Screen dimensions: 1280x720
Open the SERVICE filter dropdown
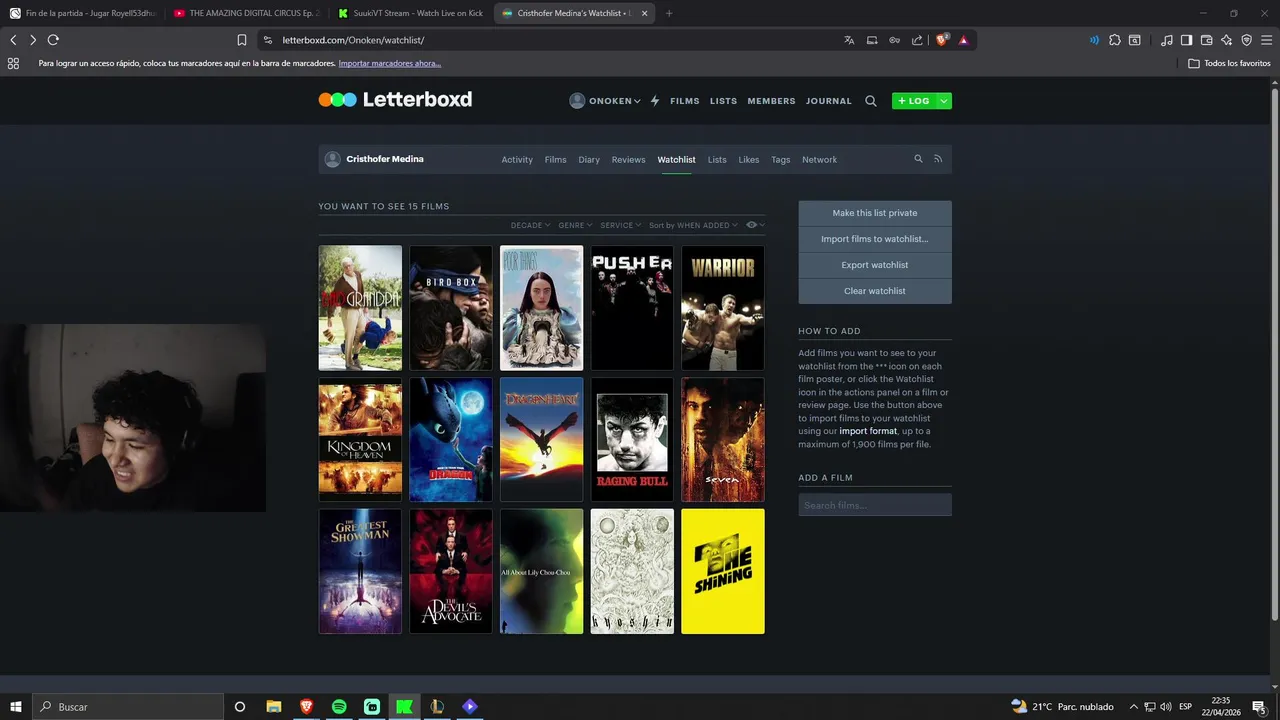tap(621, 225)
